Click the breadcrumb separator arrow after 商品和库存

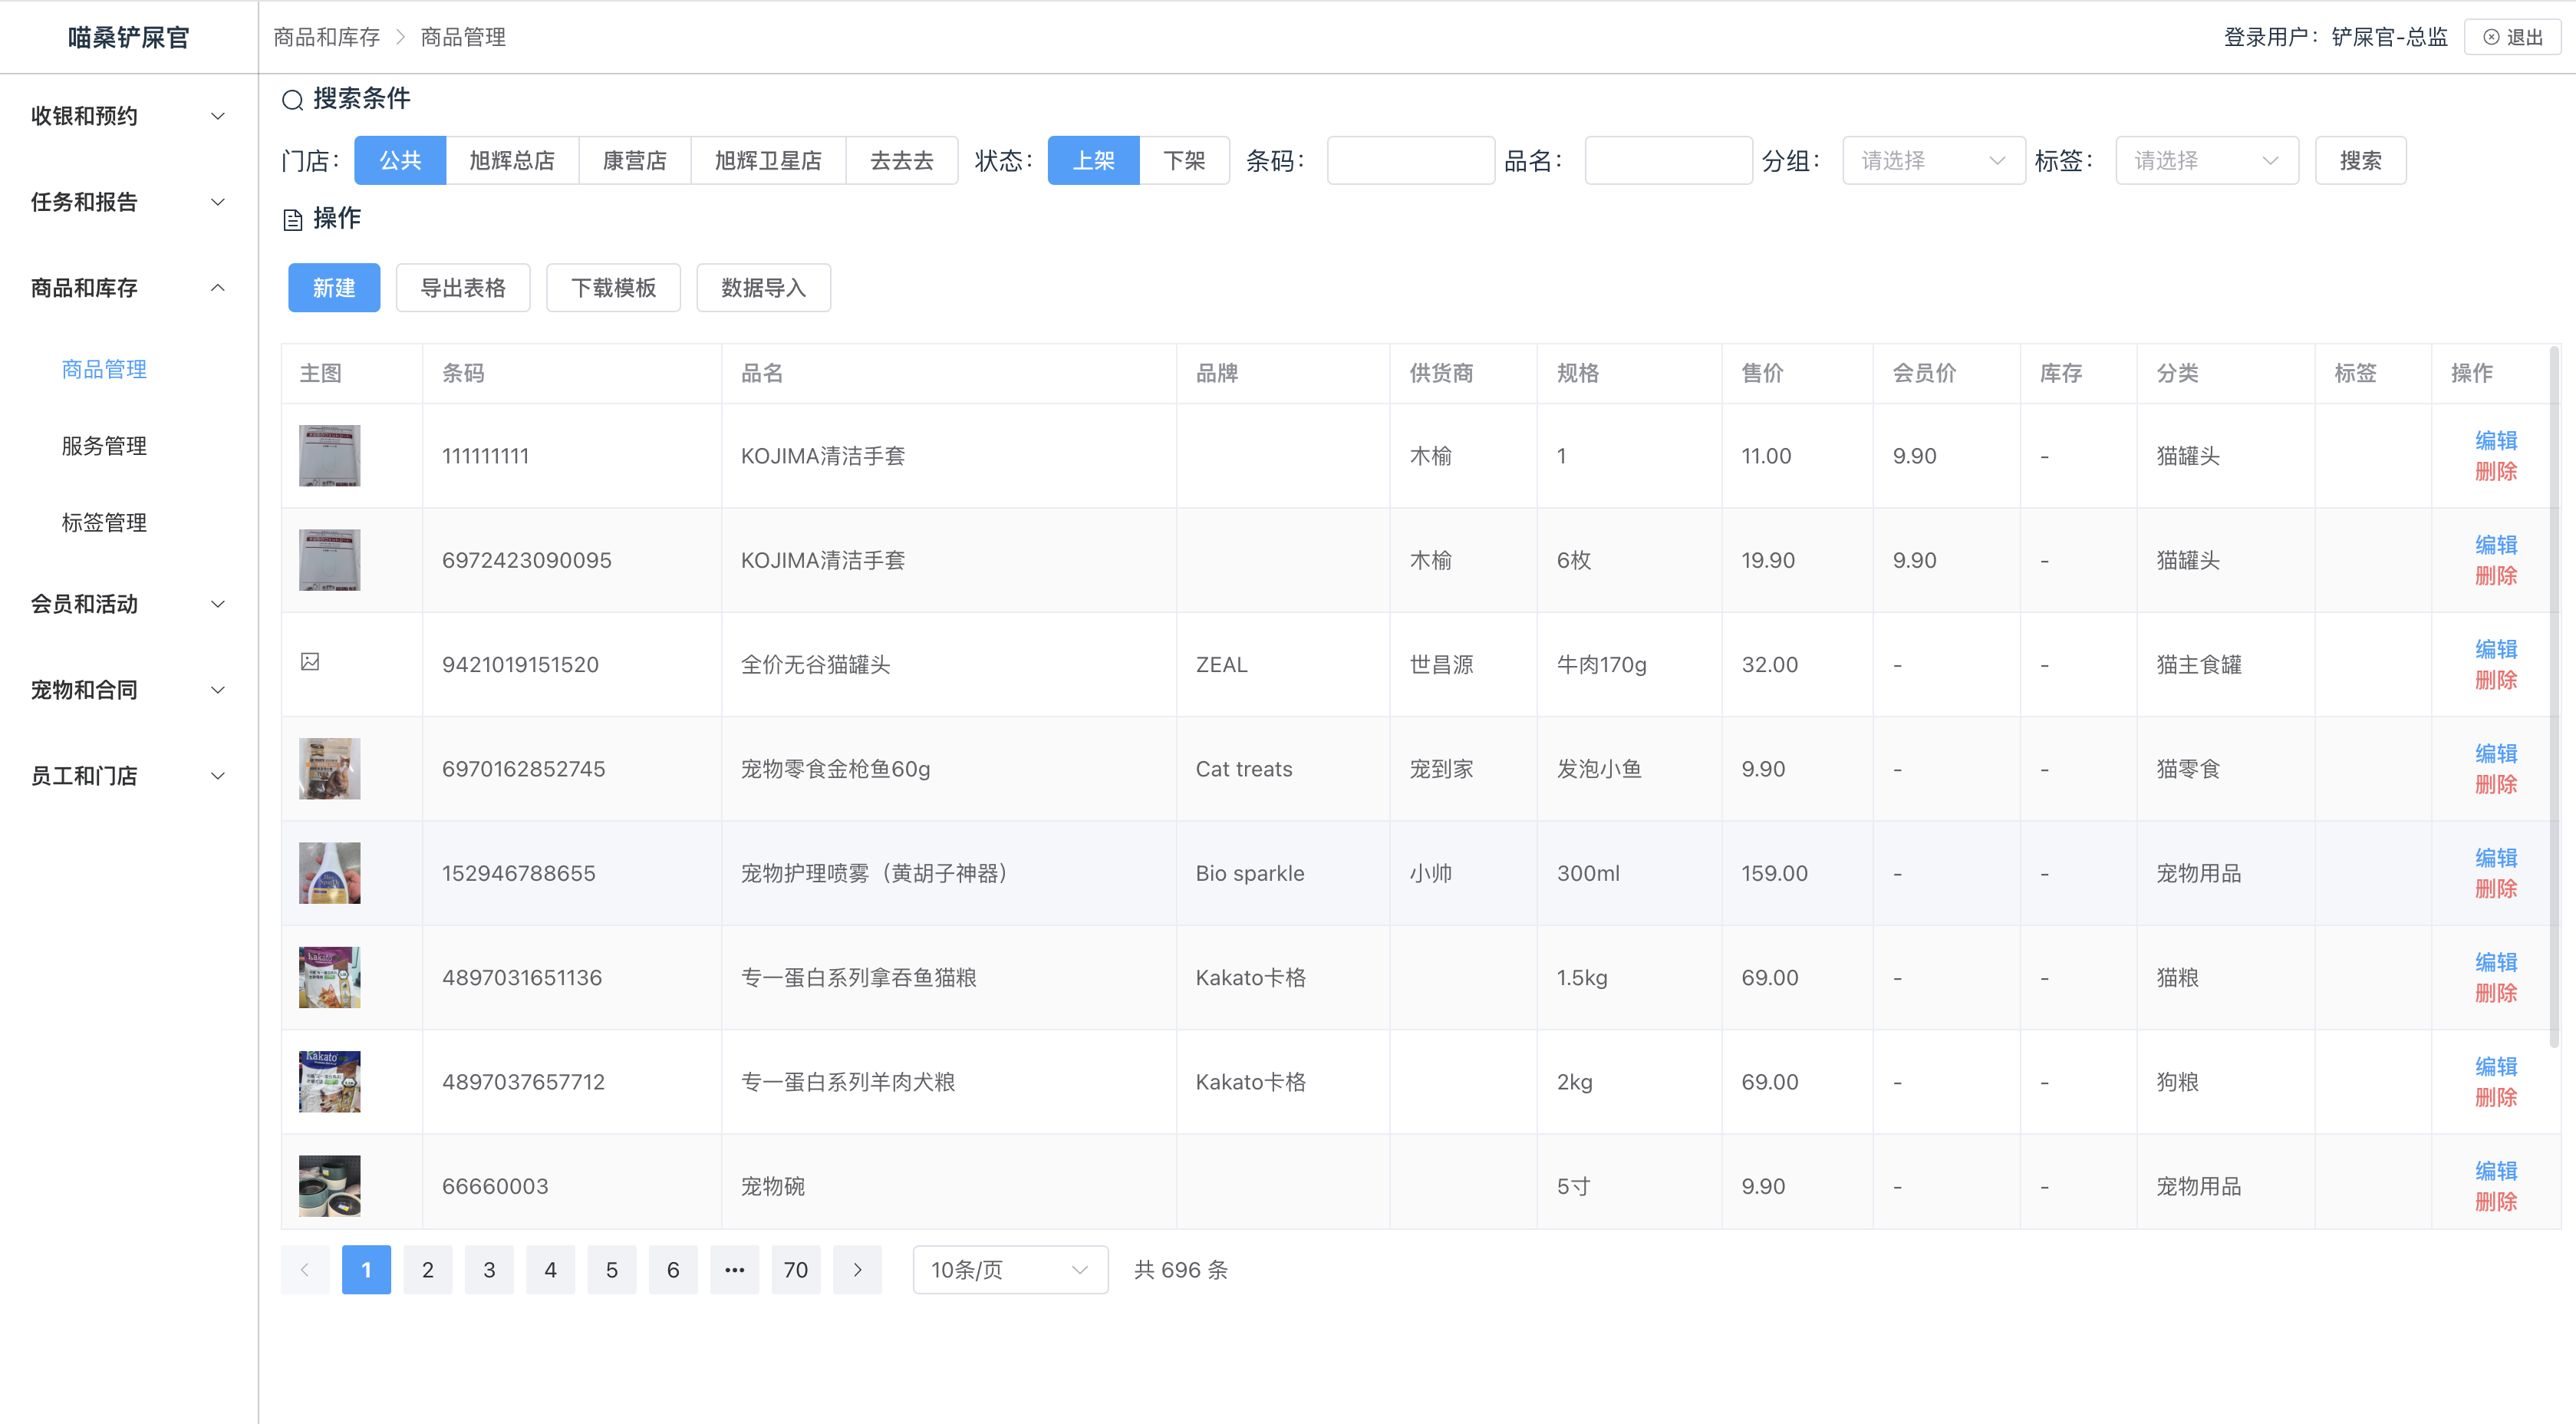400,37
